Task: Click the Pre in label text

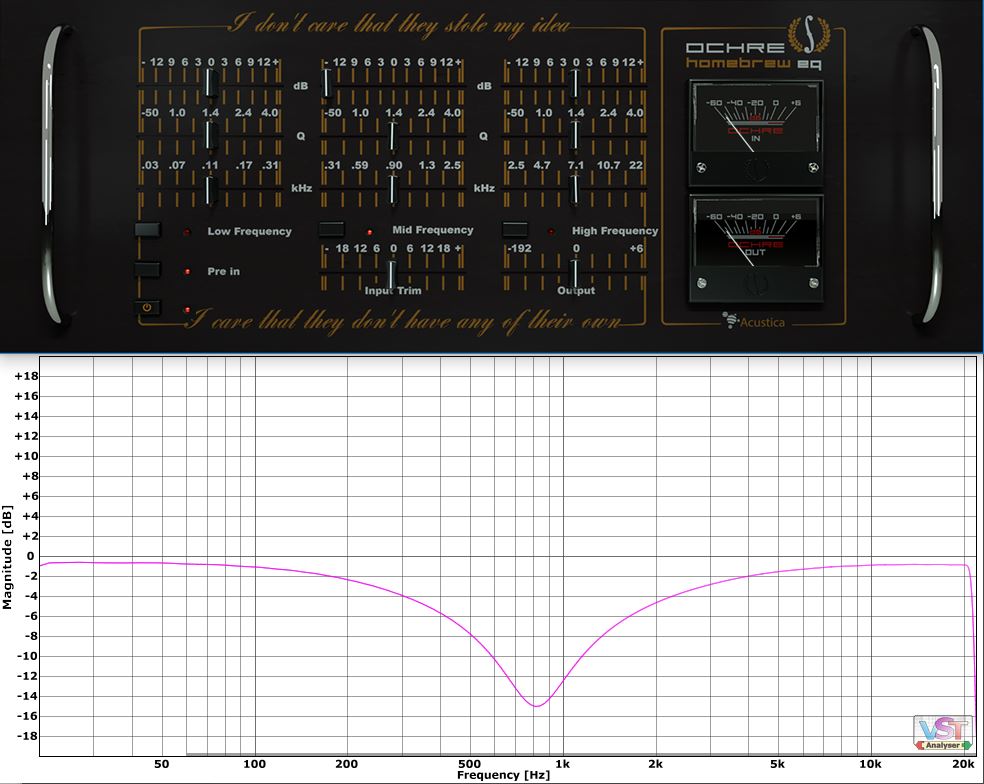Action: [x=223, y=271]
